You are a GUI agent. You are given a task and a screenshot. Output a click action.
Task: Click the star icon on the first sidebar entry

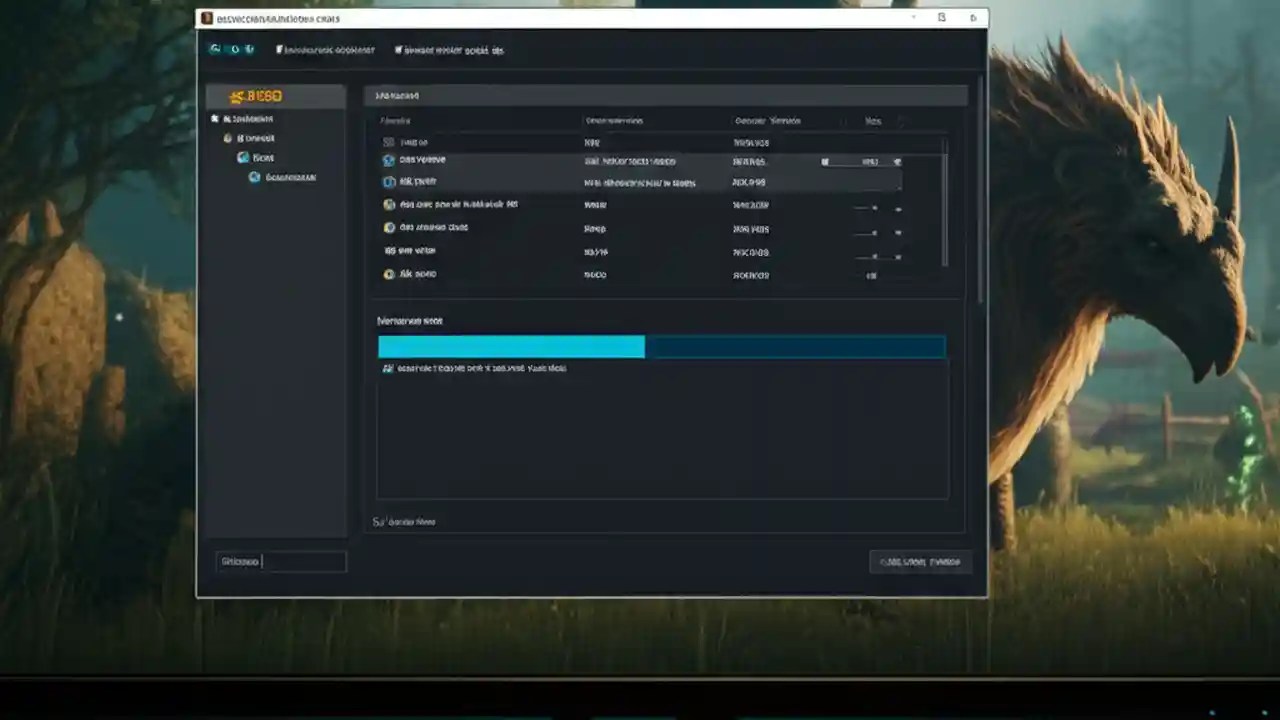(x=216, y=118)
